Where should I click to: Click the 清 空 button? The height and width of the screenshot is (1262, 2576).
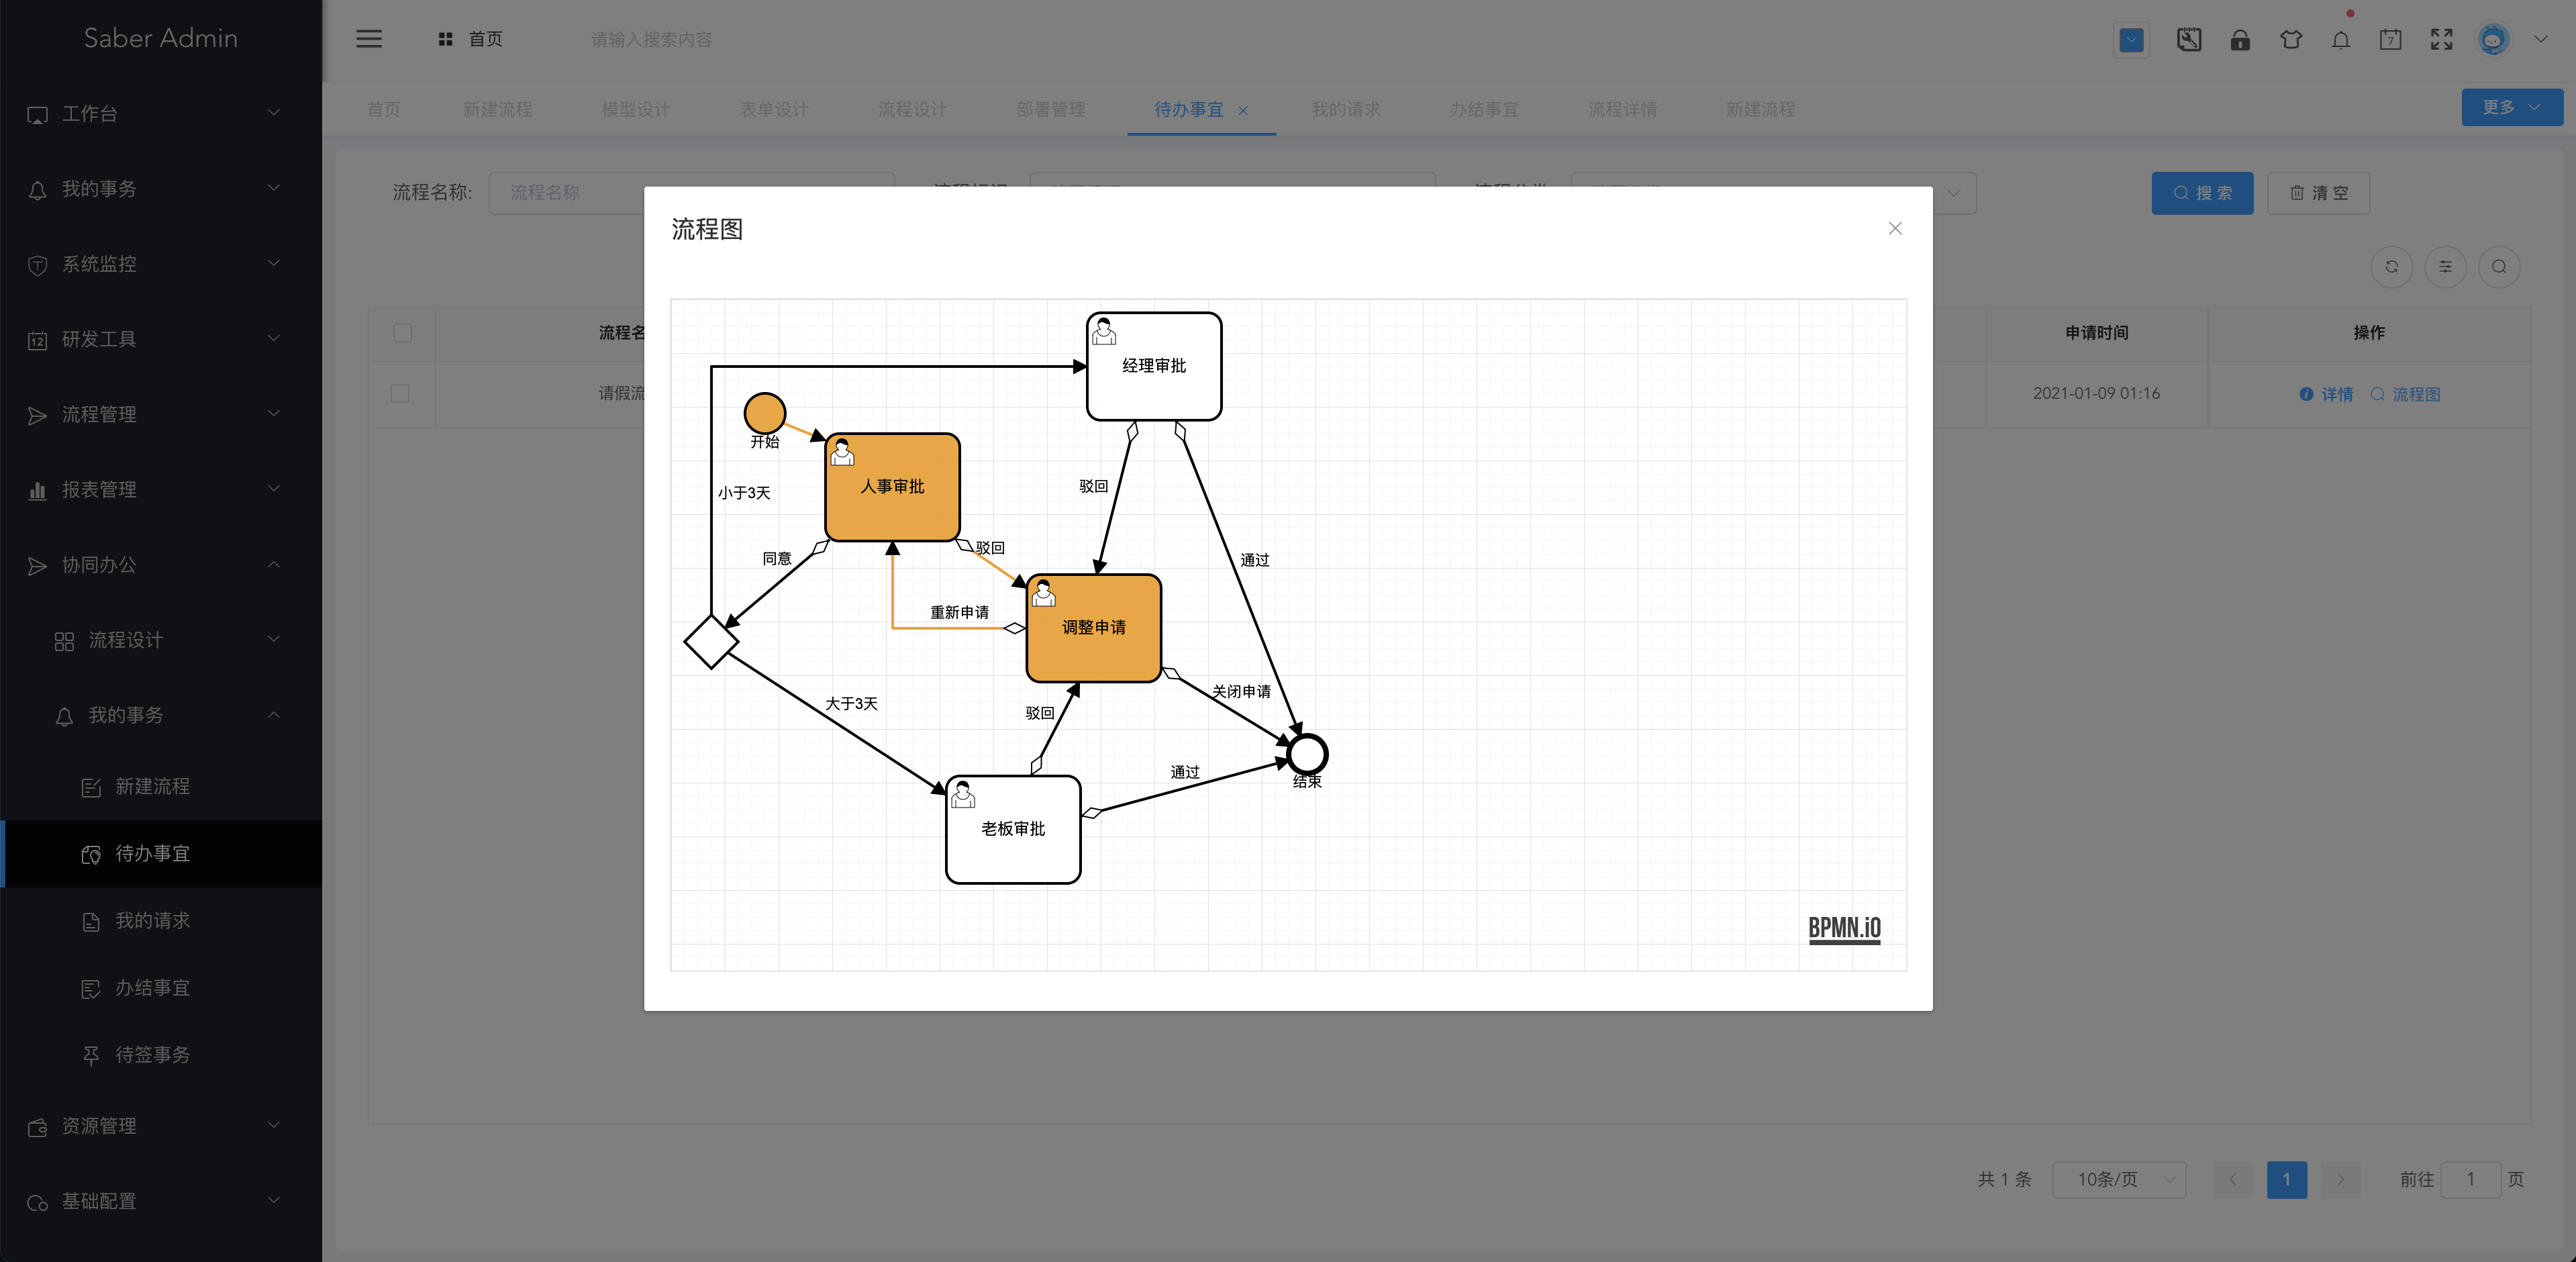[2318, 193]
